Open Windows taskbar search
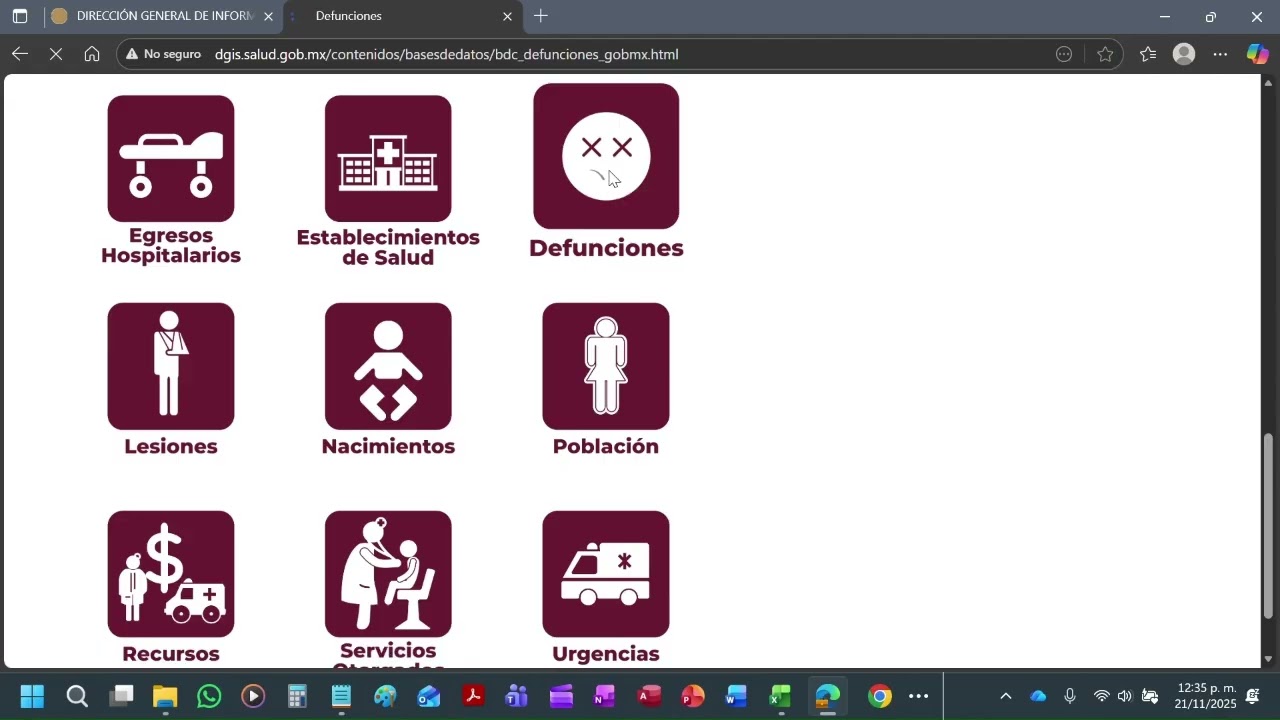This screenshot has height=720, width=1280. click(x=77, y=696)
